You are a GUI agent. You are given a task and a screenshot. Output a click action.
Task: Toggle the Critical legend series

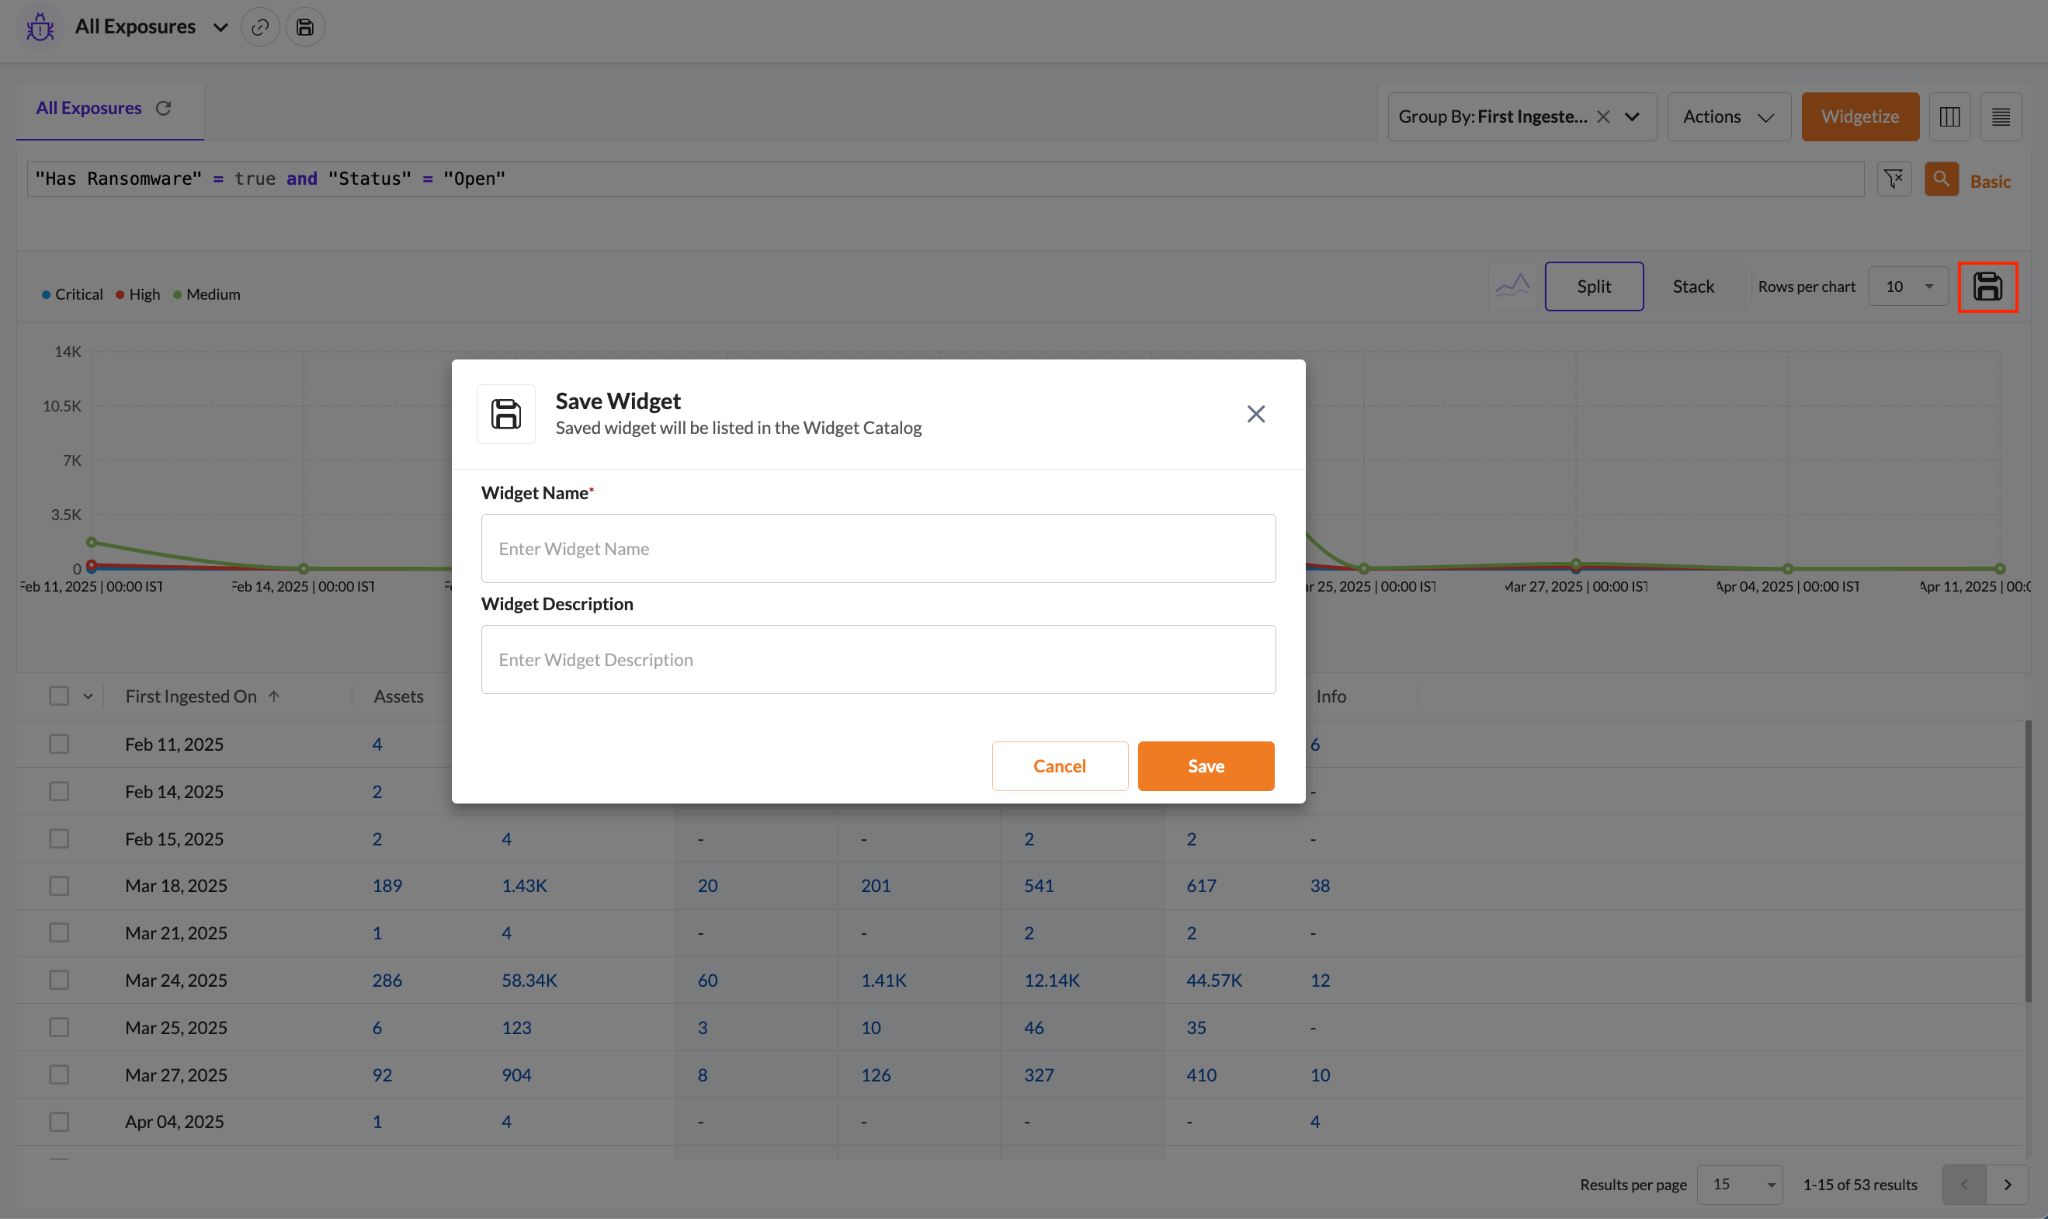click(x=72, y=294)
